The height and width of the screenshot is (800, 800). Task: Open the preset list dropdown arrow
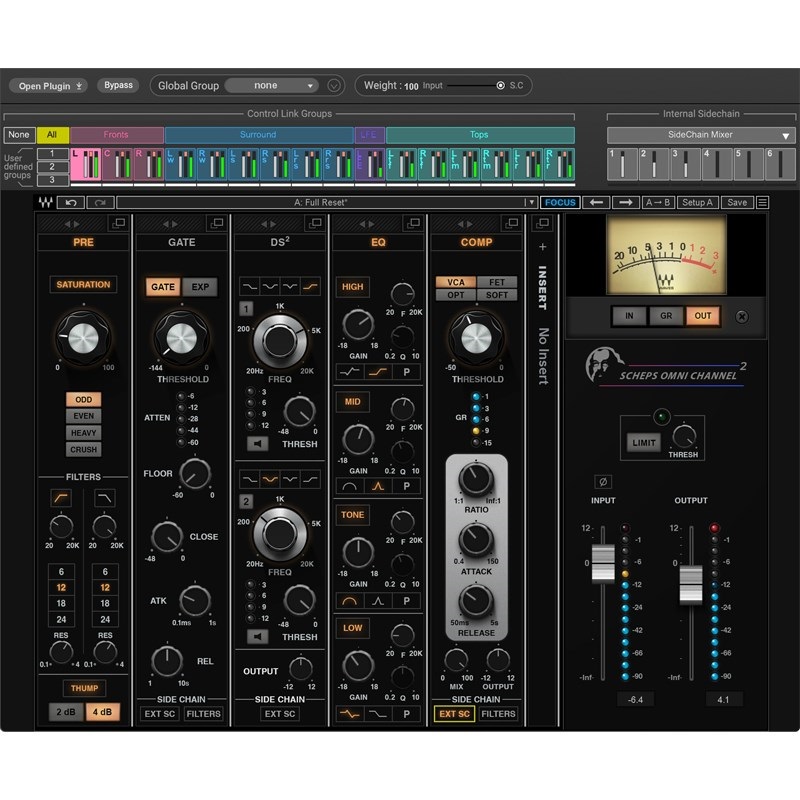(x=532, y=203)
